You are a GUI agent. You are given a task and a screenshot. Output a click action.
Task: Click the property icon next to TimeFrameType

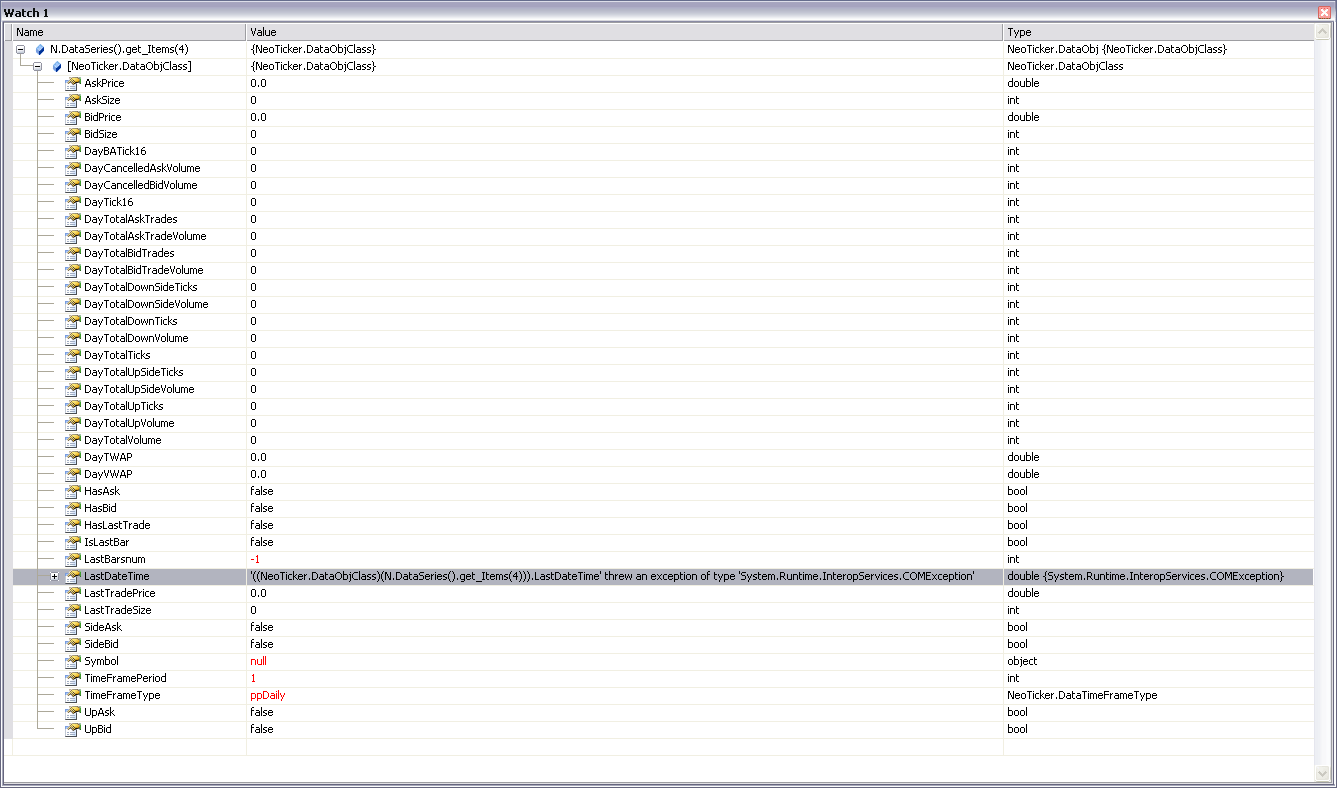pos(71,695)
